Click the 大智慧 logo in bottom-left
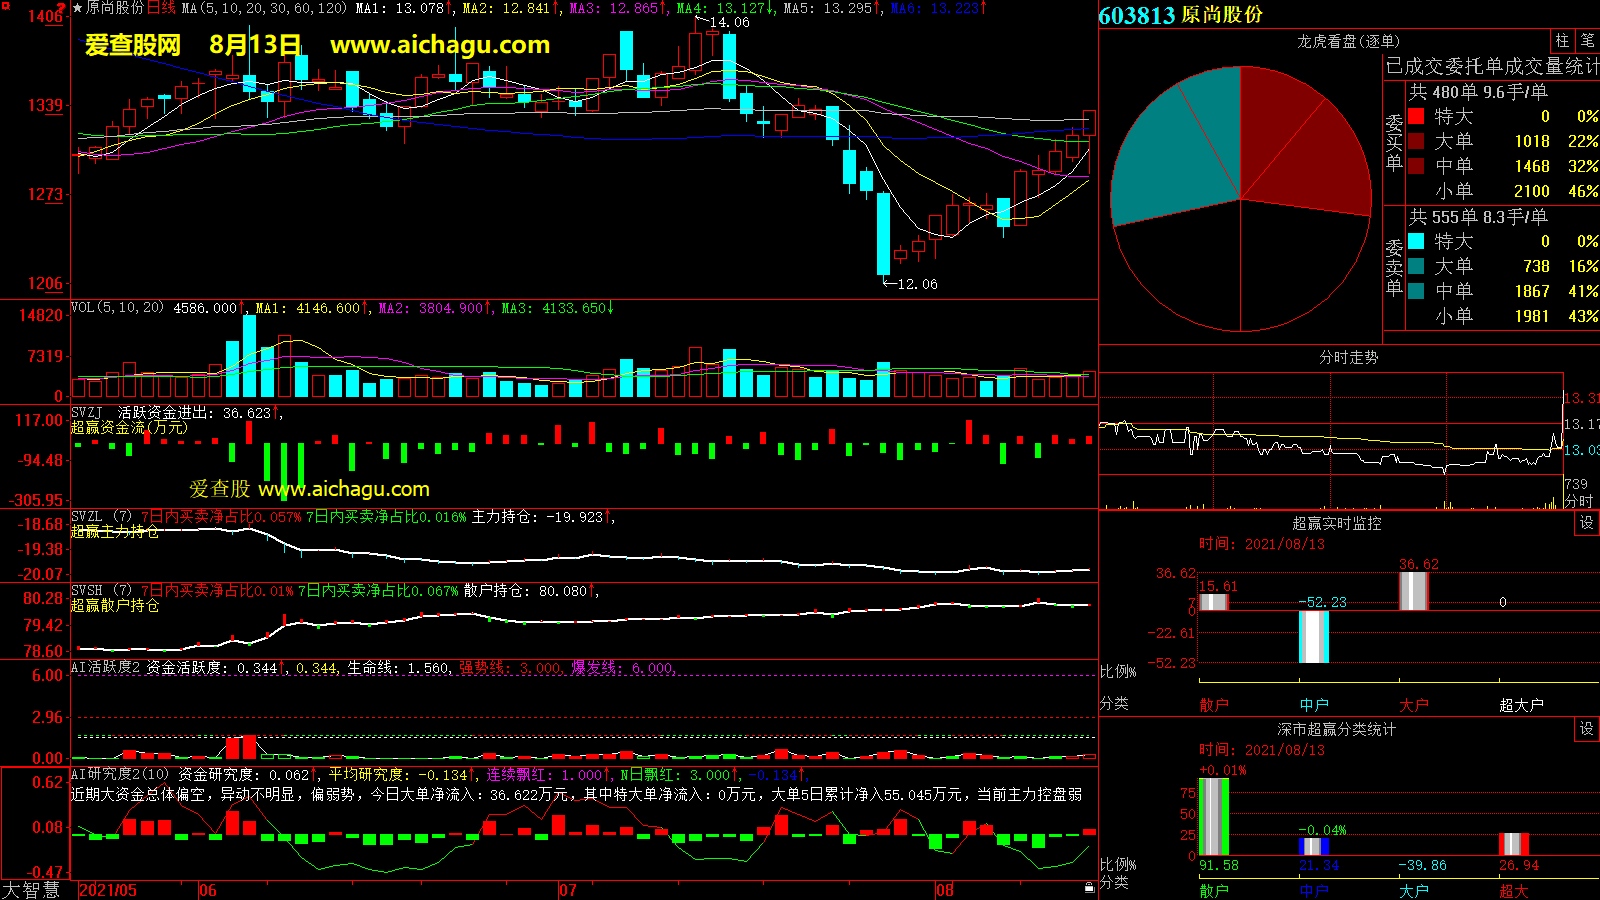The width and height of the screenshot is (1600, 900). [x=31, y=889]
